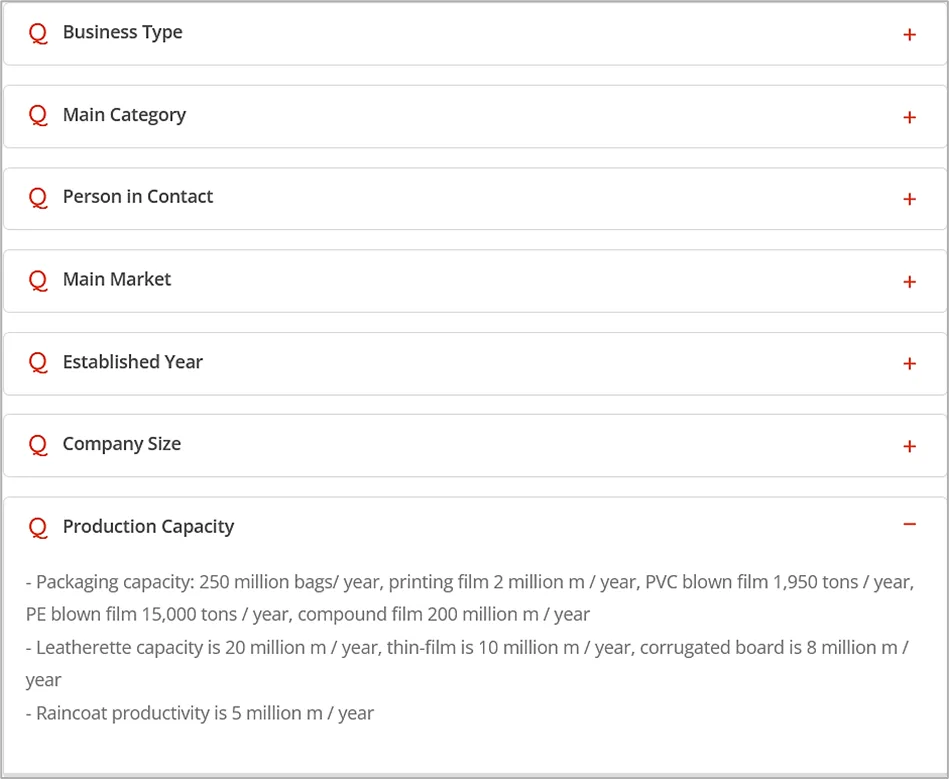Select the Main Category heading

(x=124, y=115)
